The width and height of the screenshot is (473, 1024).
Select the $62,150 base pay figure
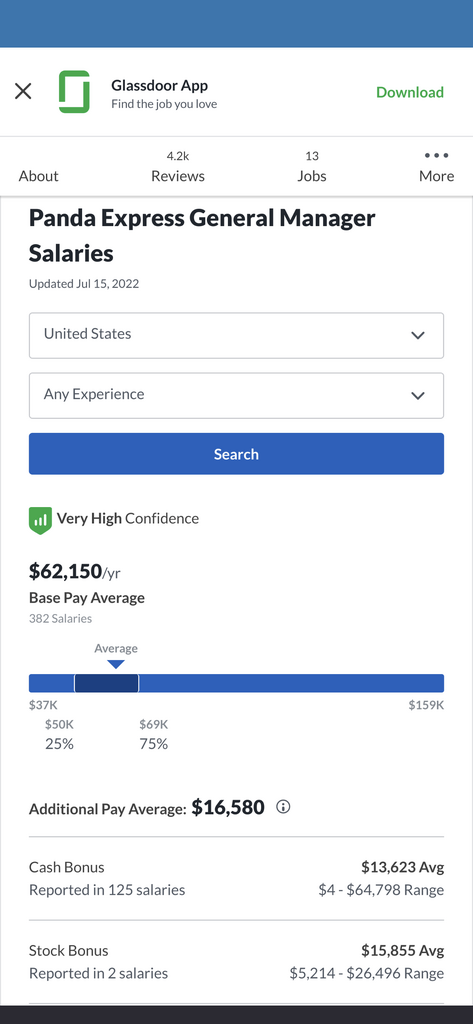tap(65, 571)
